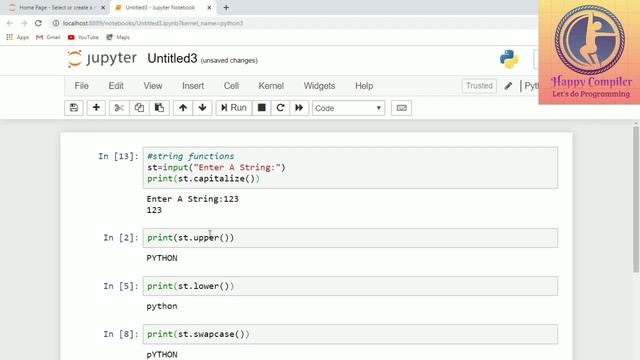This screenshot has width=640, height=360.
Task: Go forward in browser history
Action: (x=24, y=23)
